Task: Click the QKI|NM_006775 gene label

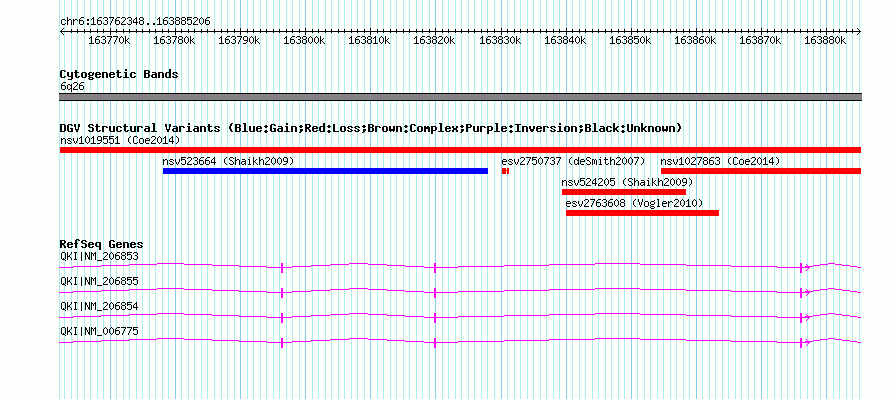Action: tap(99, 331)
